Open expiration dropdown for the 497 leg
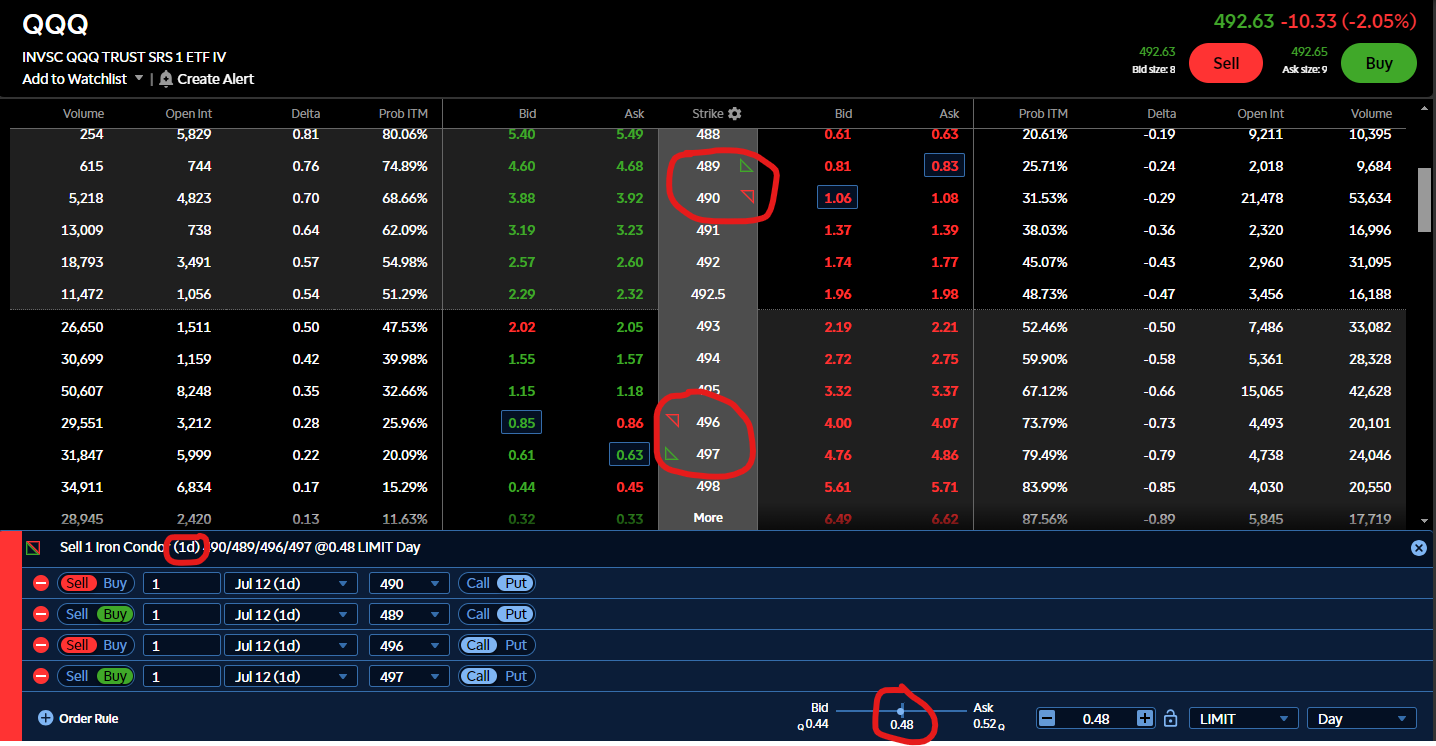 (290, 676)
